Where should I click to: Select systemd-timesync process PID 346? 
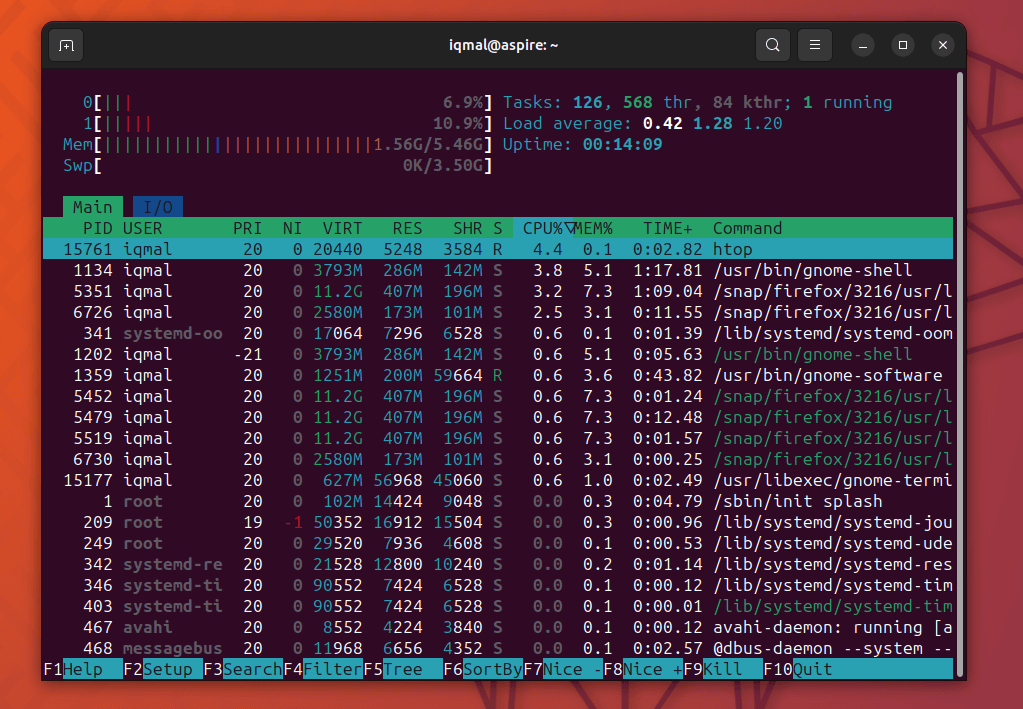point(498,585)
